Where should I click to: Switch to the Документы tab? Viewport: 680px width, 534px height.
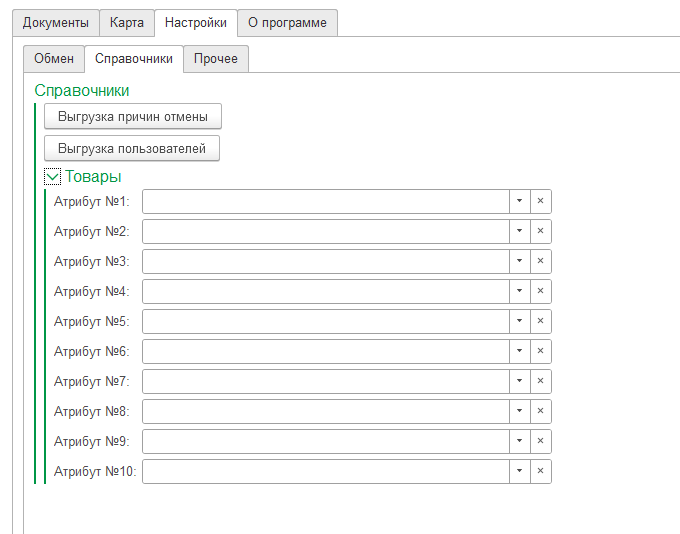(56, 23)
